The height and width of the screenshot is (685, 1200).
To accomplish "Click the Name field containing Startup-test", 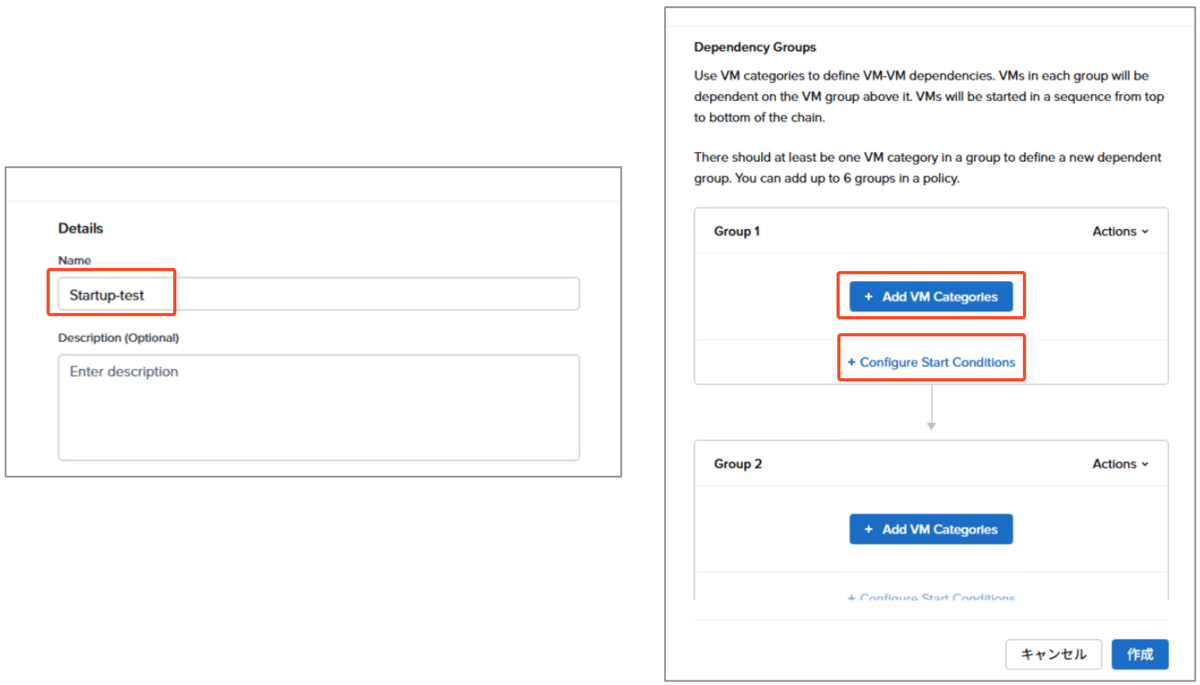I will click(318, 294).
